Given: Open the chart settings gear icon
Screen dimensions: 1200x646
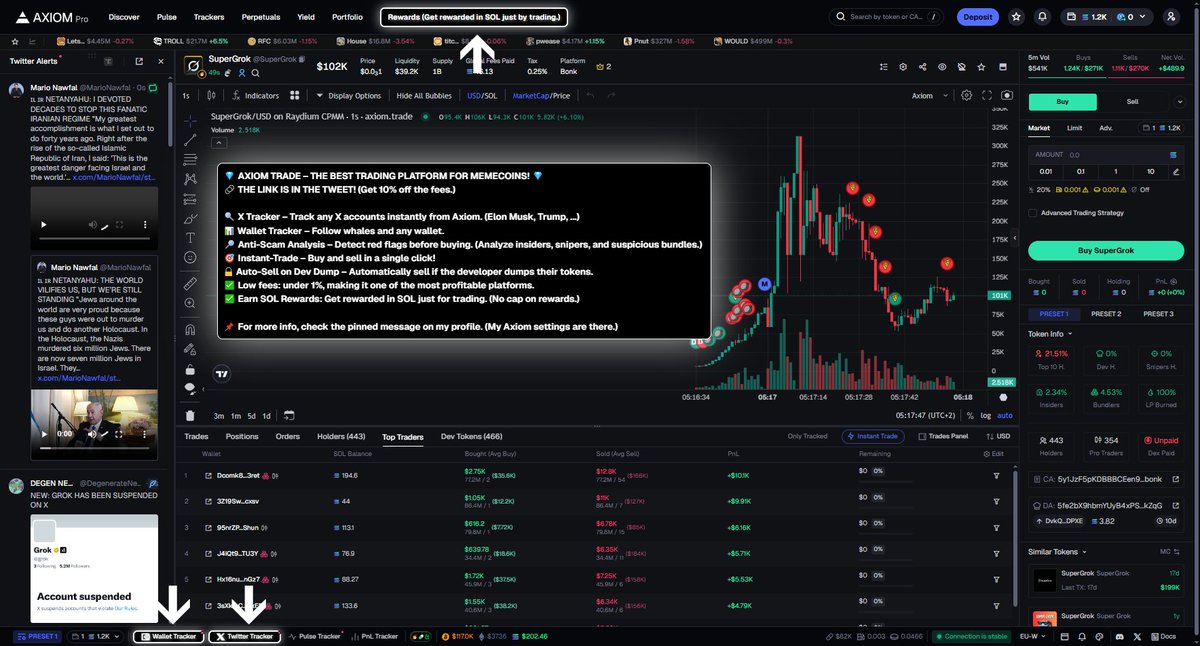Looking at the screenshot, I should 966,96.
